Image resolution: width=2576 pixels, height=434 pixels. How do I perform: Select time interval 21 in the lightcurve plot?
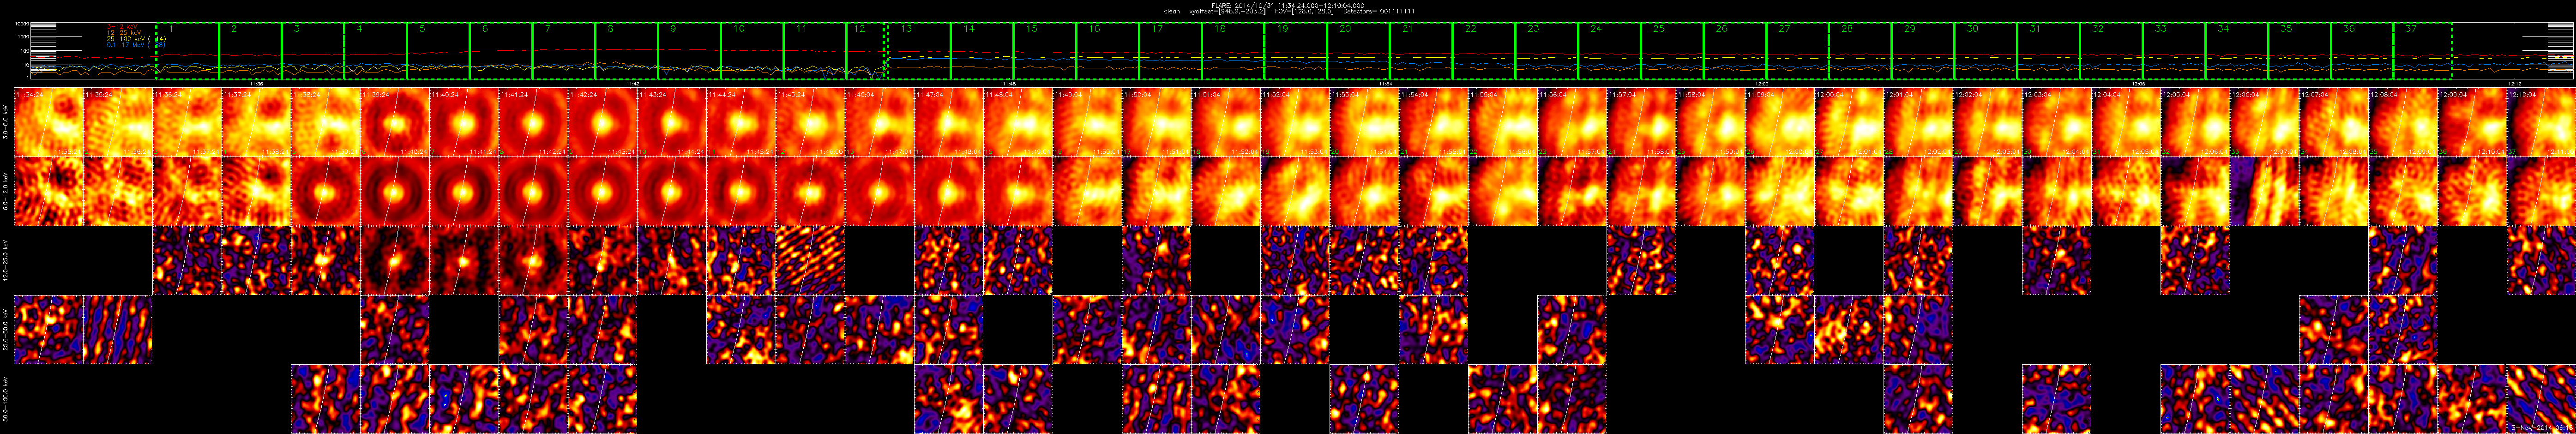pos(1421,51)
